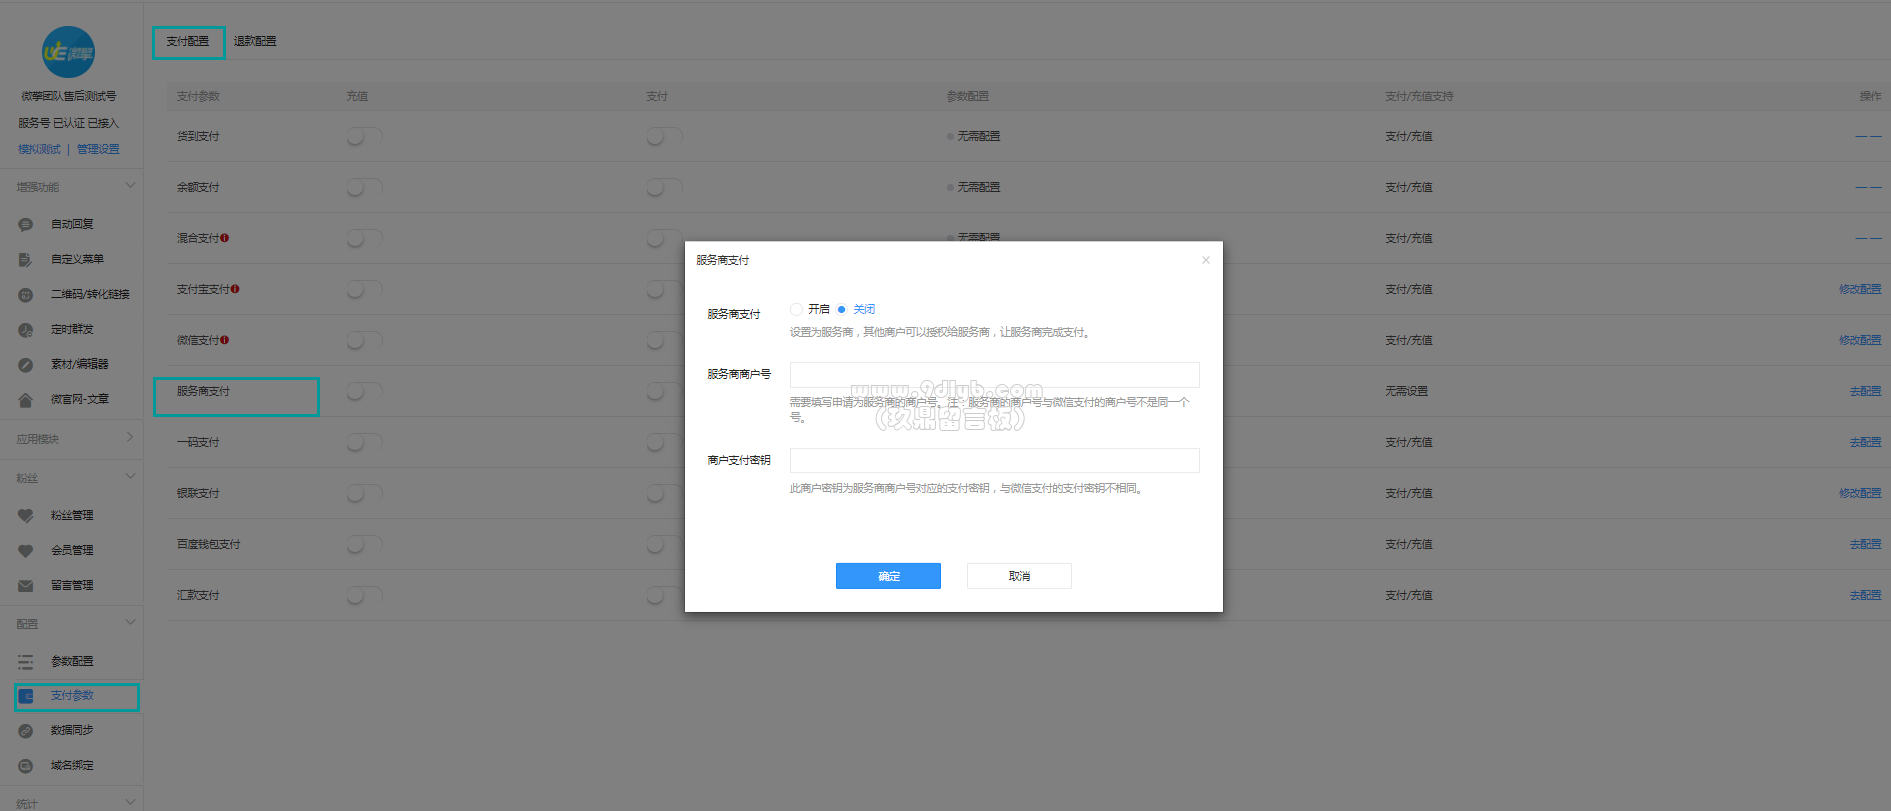The height and width of the screenshot is (811, 1891).
Task: Toggle 充值 switch for 百度钱包支付
Action: click(x=364, y=544)
